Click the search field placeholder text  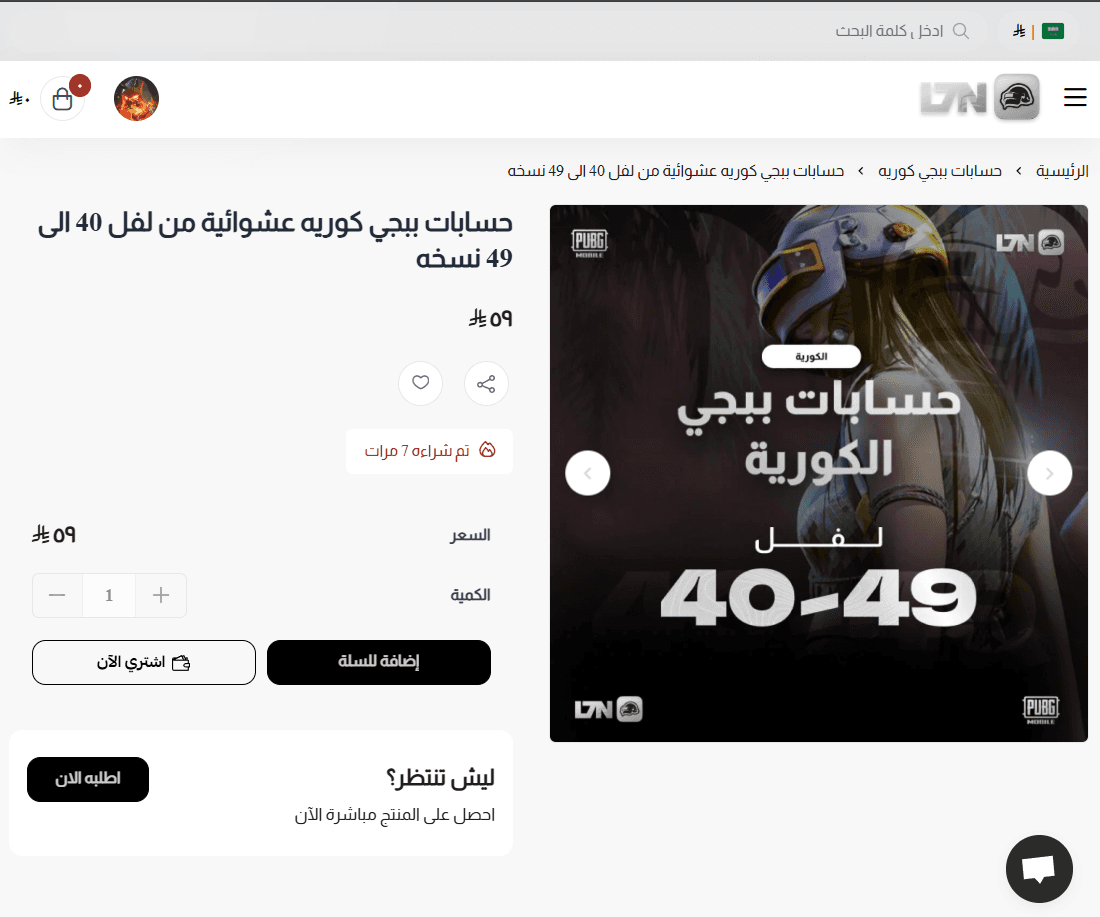pos(889,31)
